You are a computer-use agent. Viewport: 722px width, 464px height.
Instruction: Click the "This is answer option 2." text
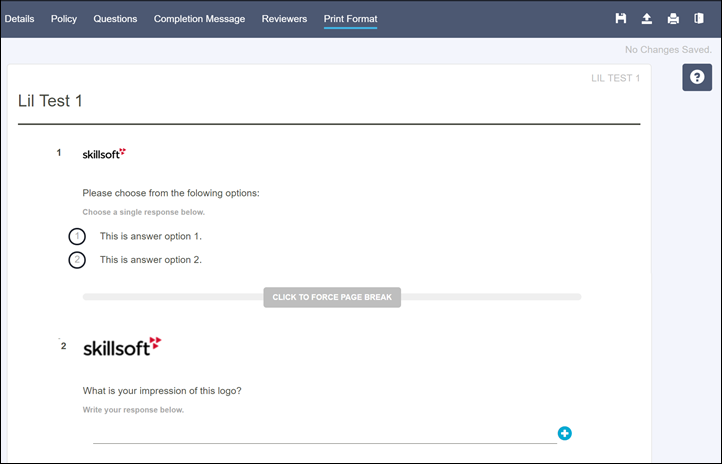point(151,260)
